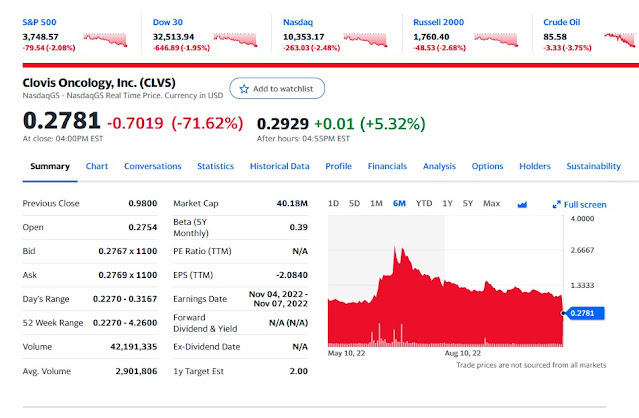Screen dimensions: 639x418
Task: Select the Summary tab
Action: [x=50, y=166]
